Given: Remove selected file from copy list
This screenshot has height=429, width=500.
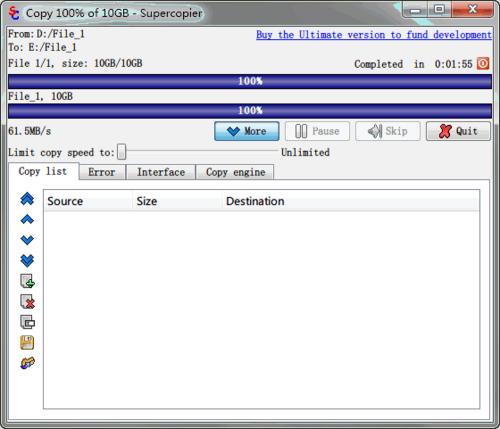Looking at the screenshot, I should click(27, 302).
